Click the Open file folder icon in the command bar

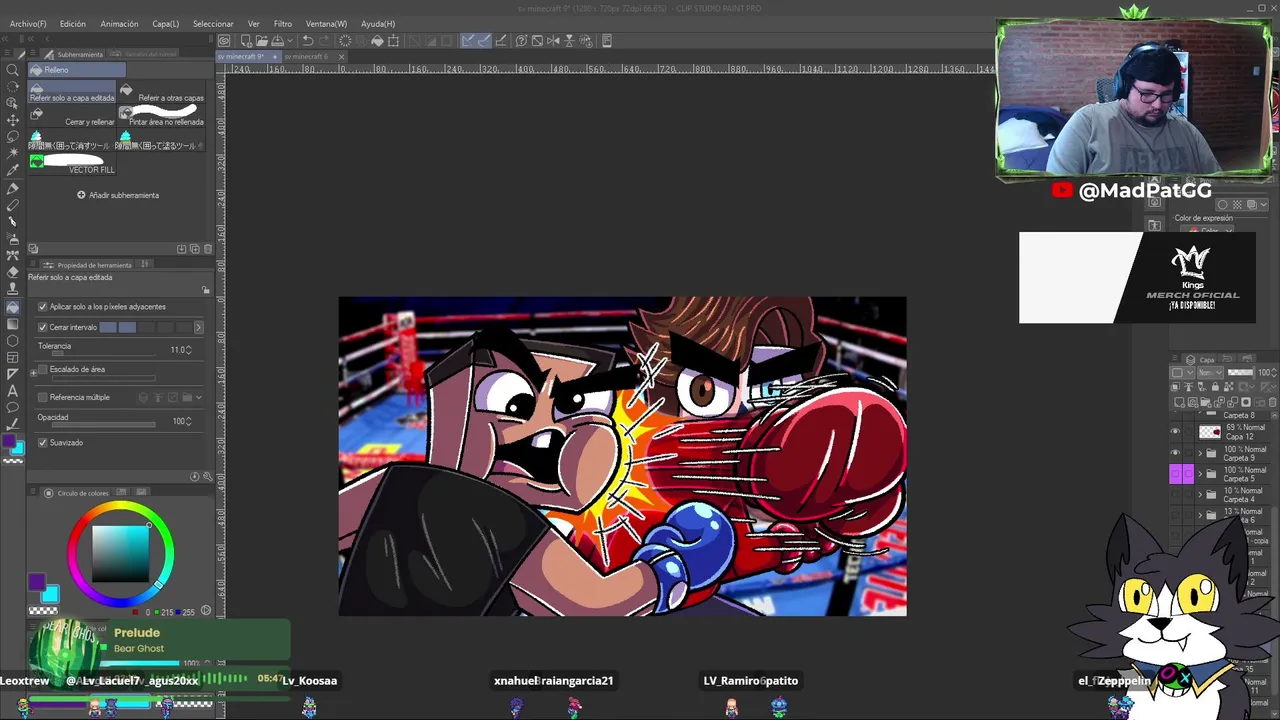point(261,41)
